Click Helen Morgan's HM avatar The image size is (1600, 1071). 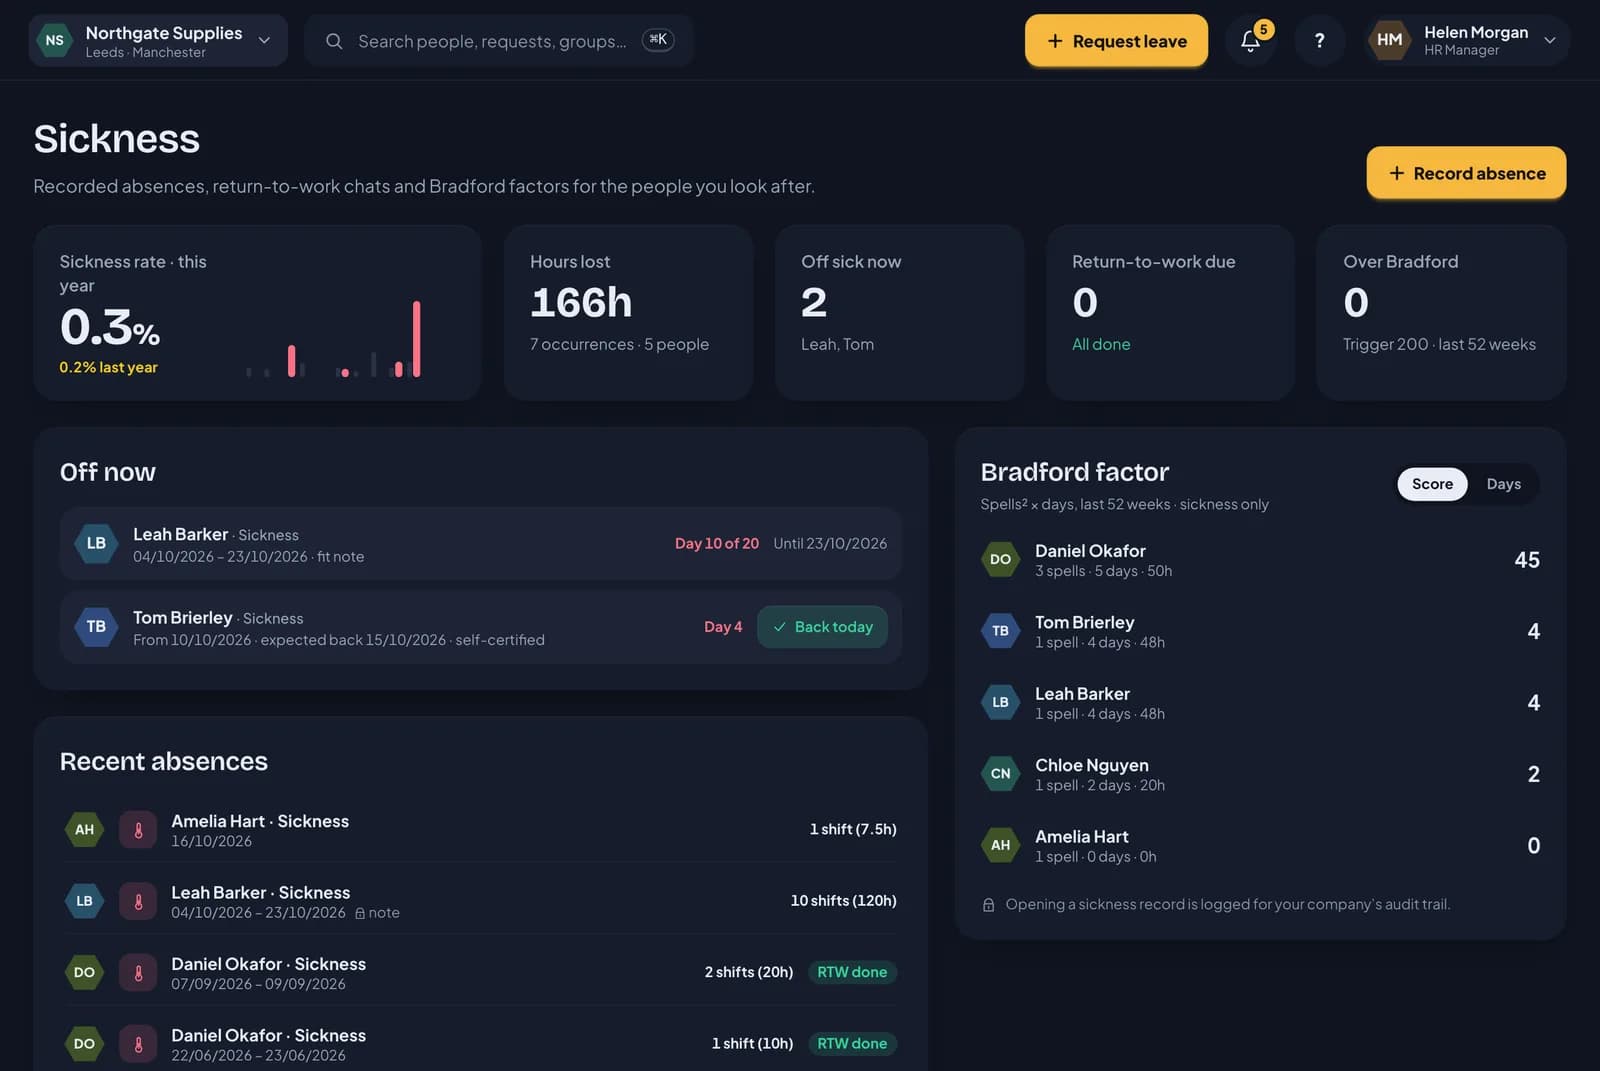[x=1389, y=40]
